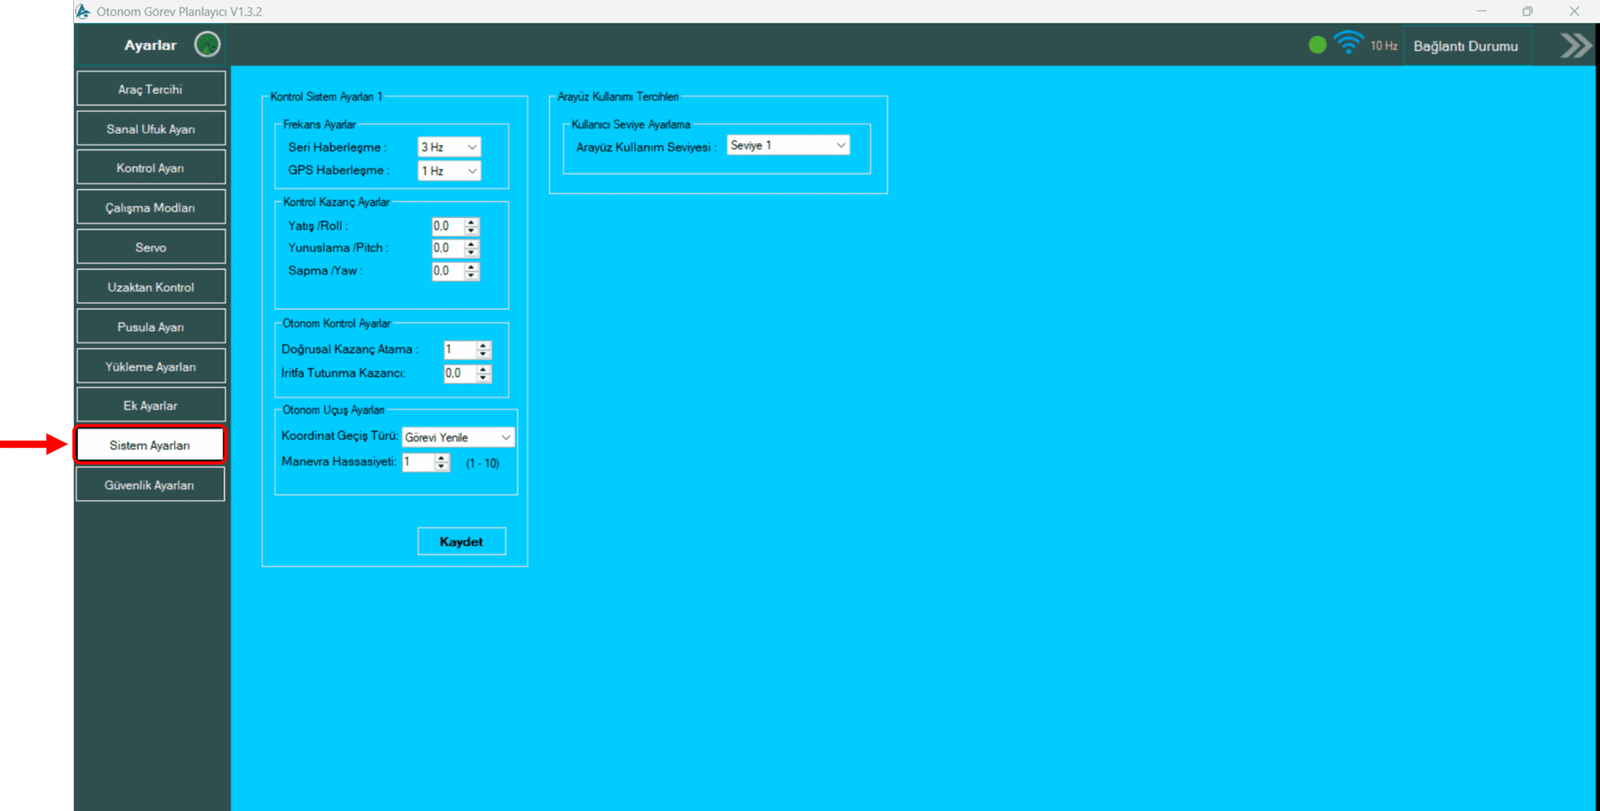Increase Doğrusal Kazanç Atama value
Viewport: 1600px width, 811px height.
coord(484,346)
